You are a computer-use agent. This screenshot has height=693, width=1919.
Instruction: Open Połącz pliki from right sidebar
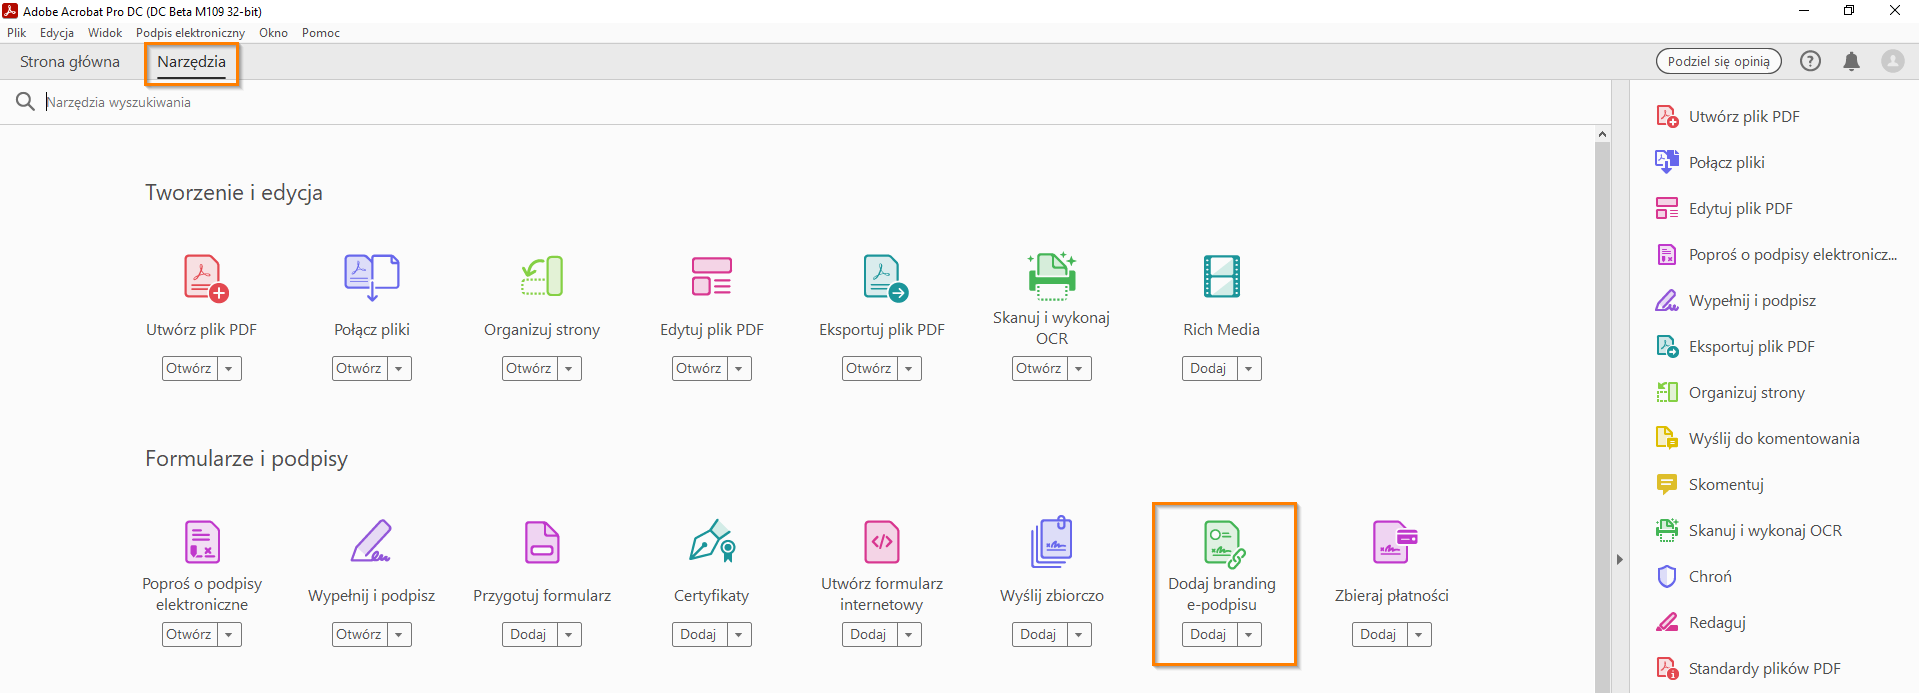(x=1710, y=162)
